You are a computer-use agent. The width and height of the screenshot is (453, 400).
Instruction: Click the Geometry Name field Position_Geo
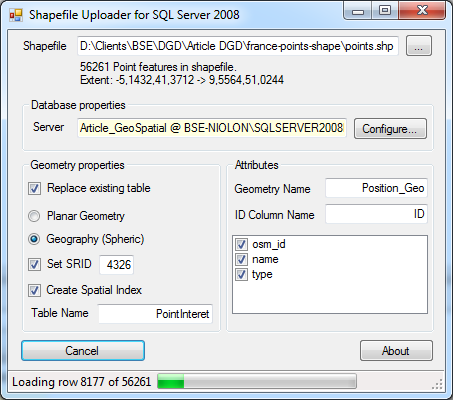point(376,188)
